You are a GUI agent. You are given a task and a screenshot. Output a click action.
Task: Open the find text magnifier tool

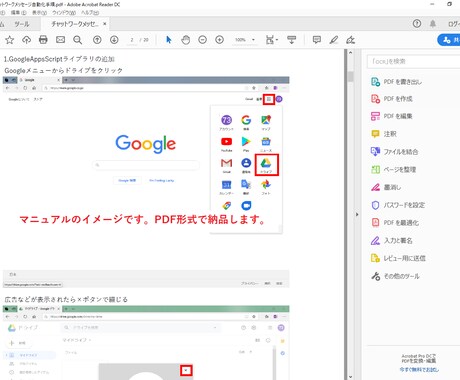click(77, 40)
